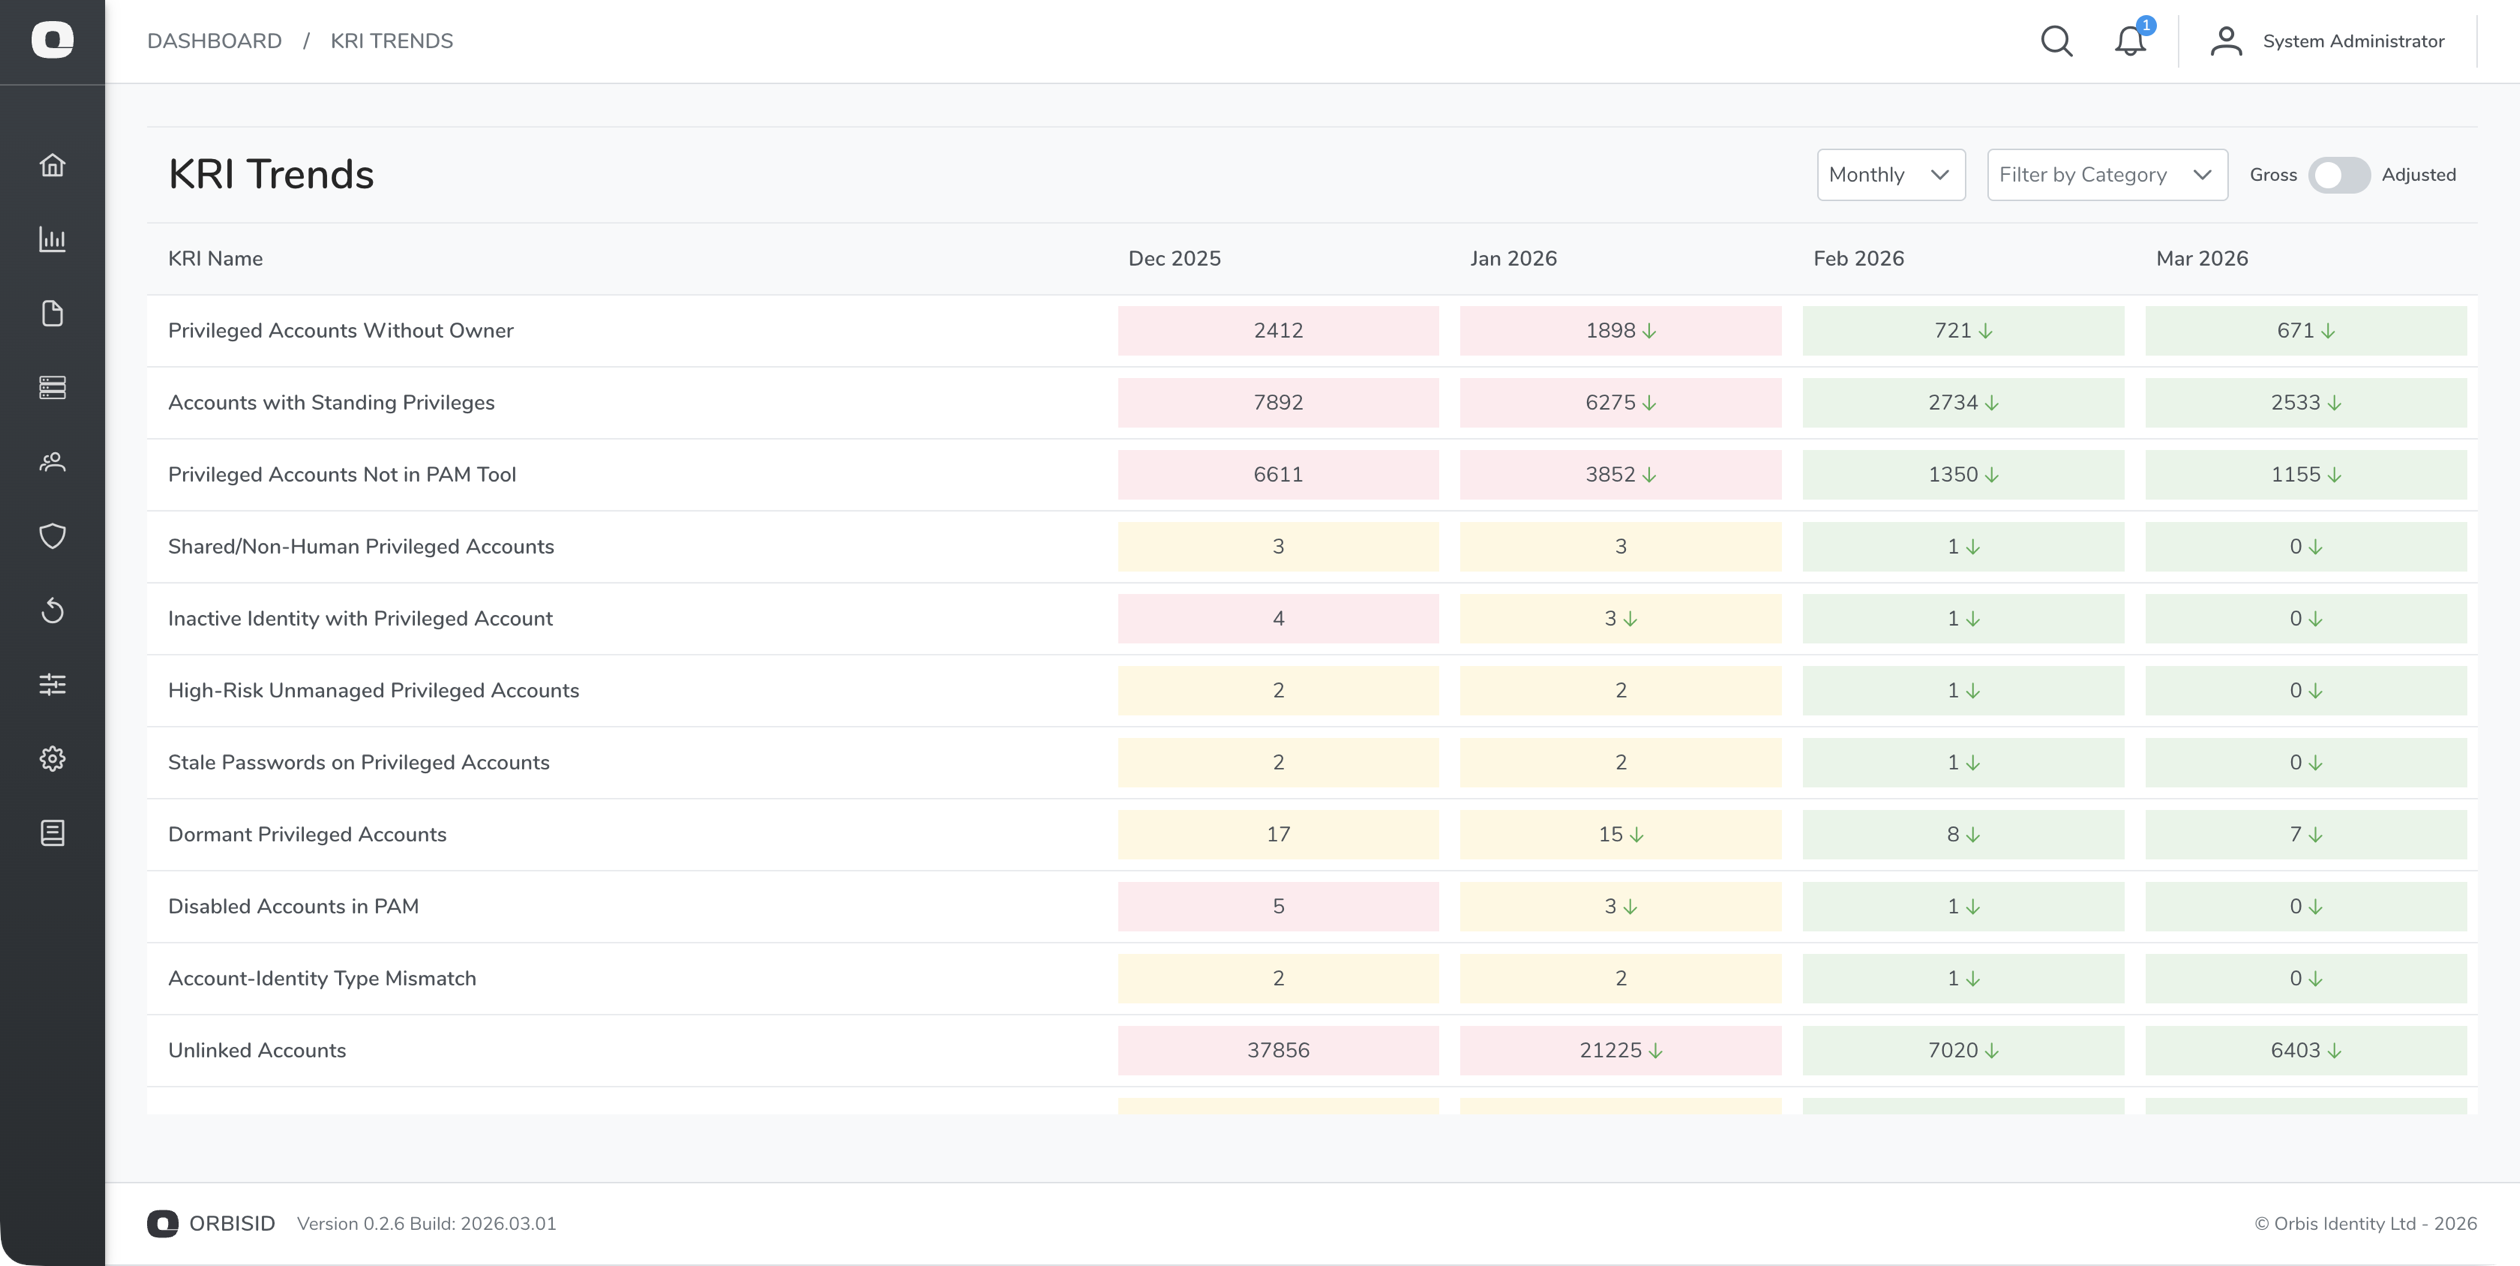Click the shield security sidebar icon
The height and width of the screenshot is (1266, 2520).
pos(52,536)
